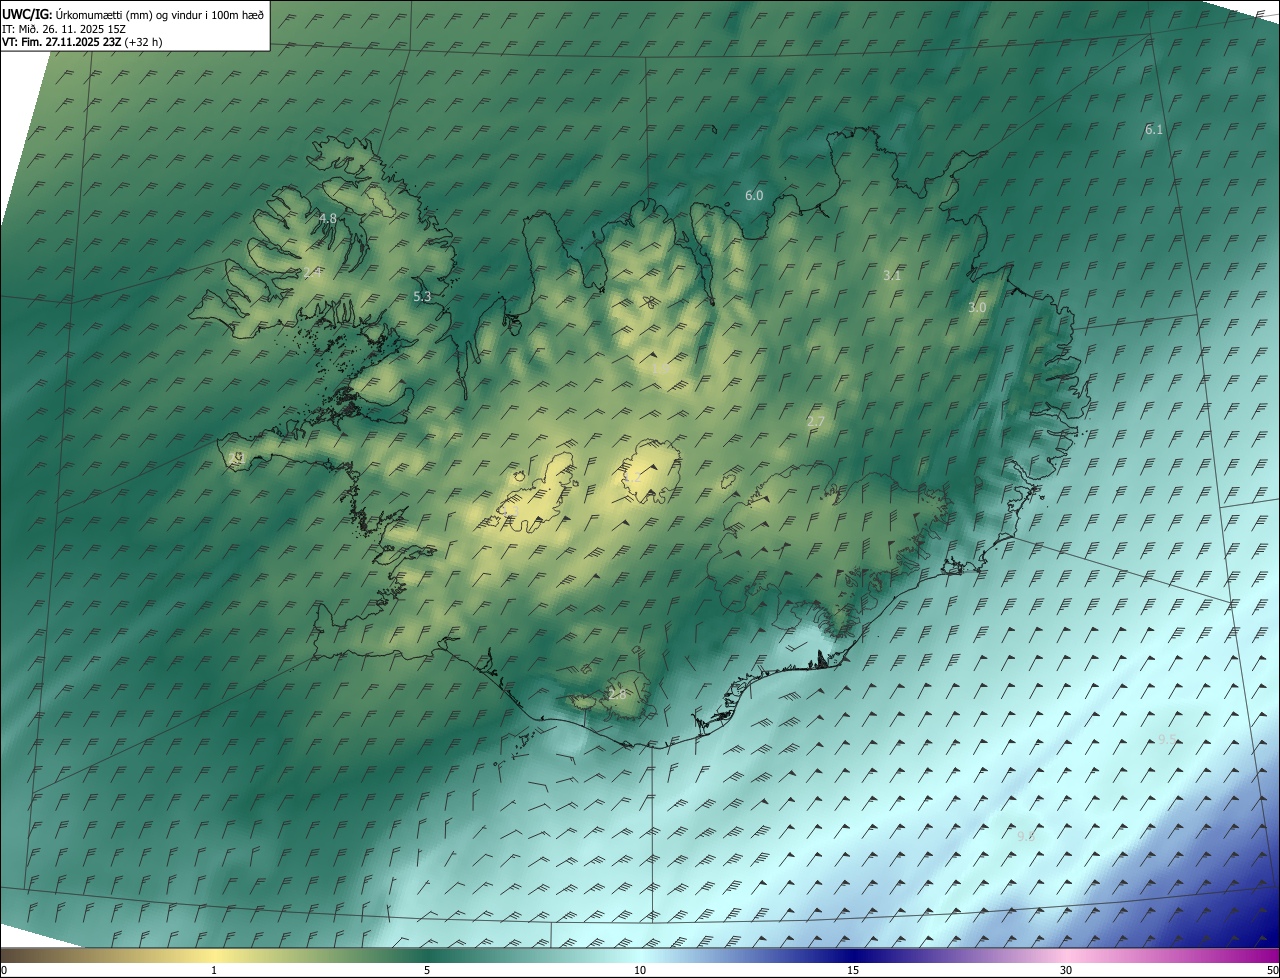Image resolution: width=1280 pixels, height=978 pixels.
Task: Click the 2.4 value label
Action: click(x=312, y=272)
